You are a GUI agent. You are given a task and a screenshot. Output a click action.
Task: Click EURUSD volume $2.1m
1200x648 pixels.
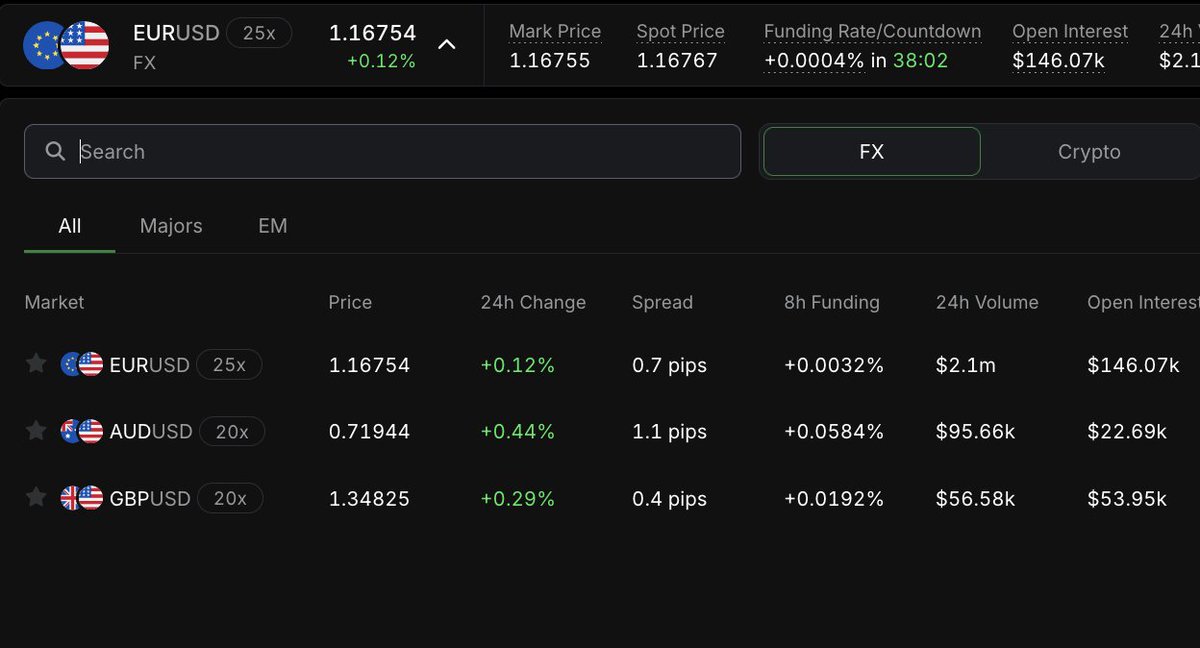[x=966, y=365]
